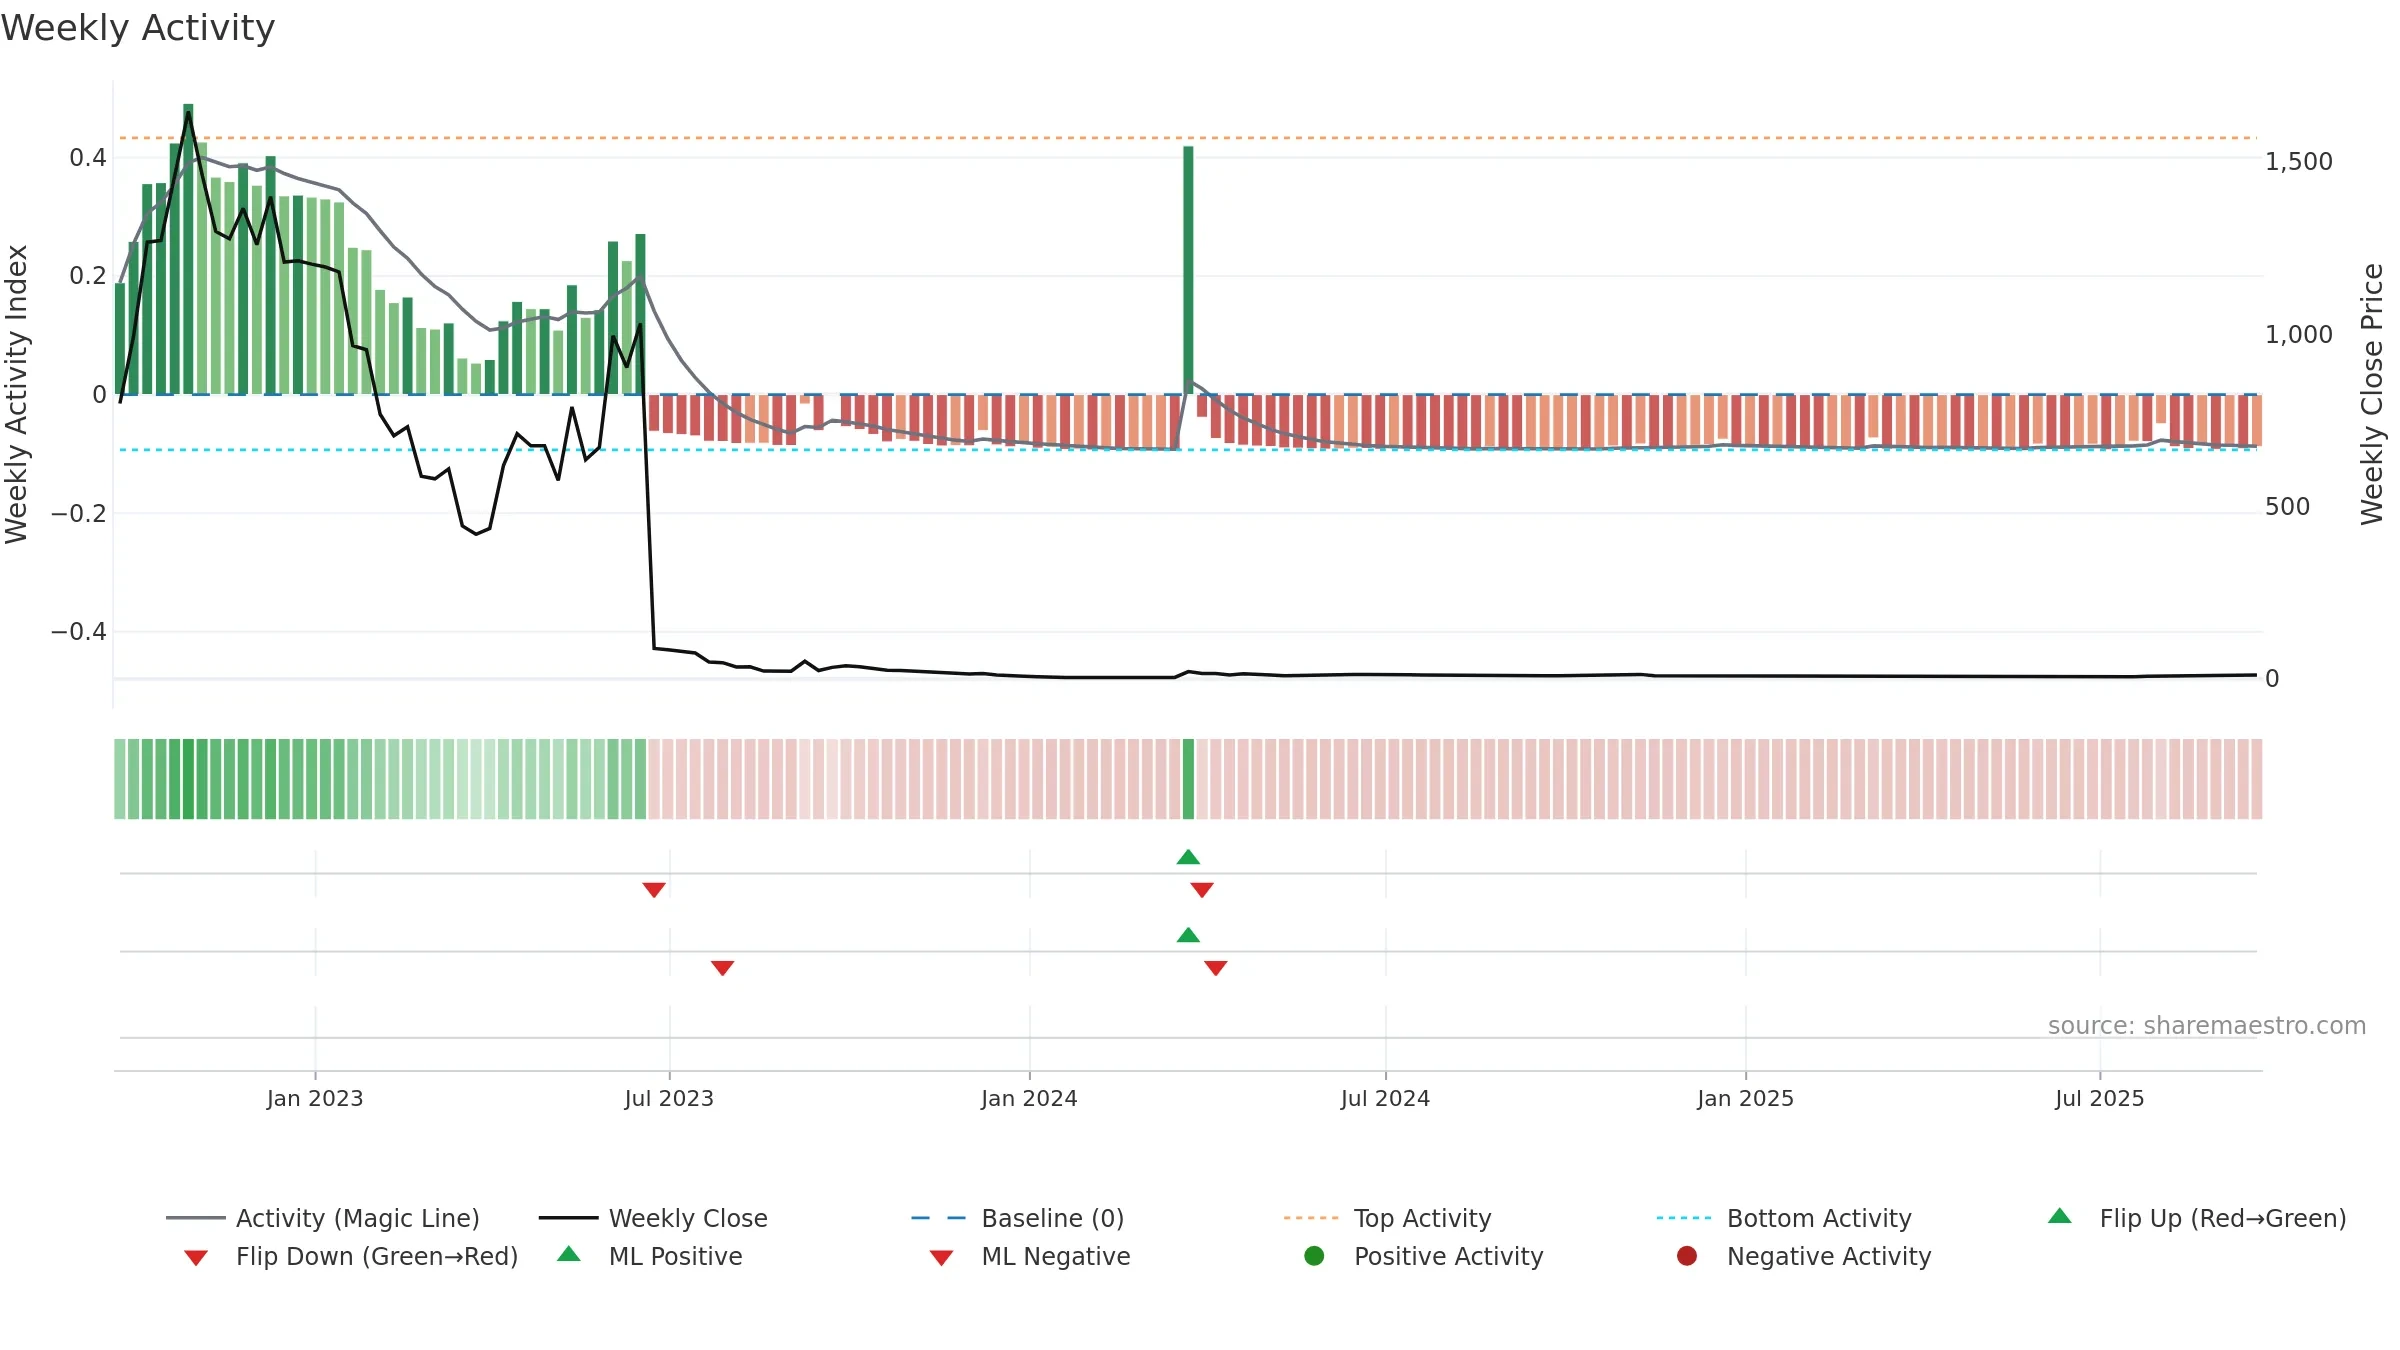
Task: Click the green ML Positive legend triangle
Action: pos(569,1254)
